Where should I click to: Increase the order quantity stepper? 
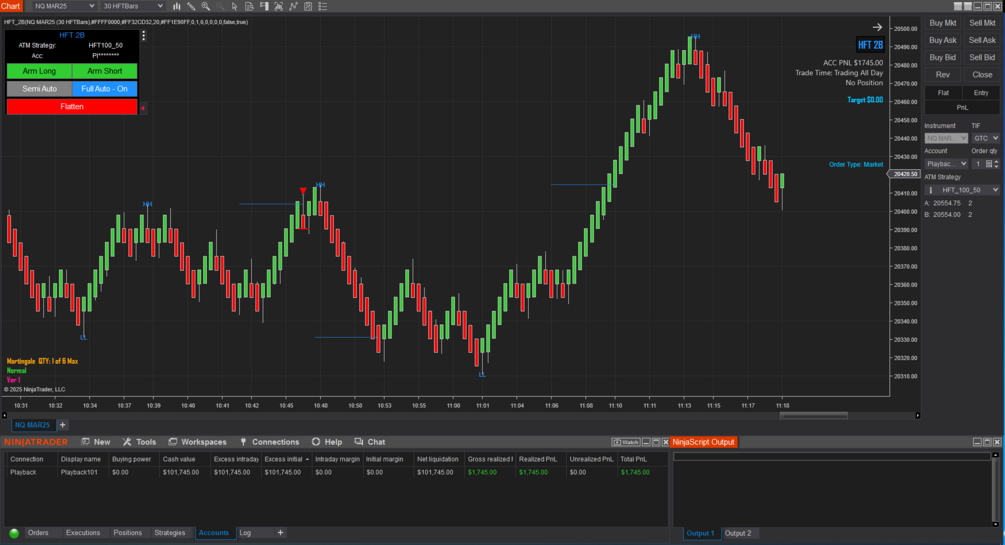[997, 162]
